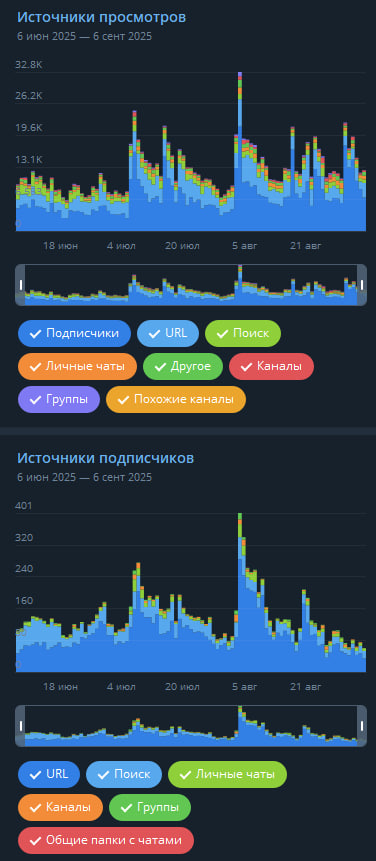The width and height of the screenshot is (376, 861).
Task: Click the Источники просмотров heading
Action: point(102,17)
